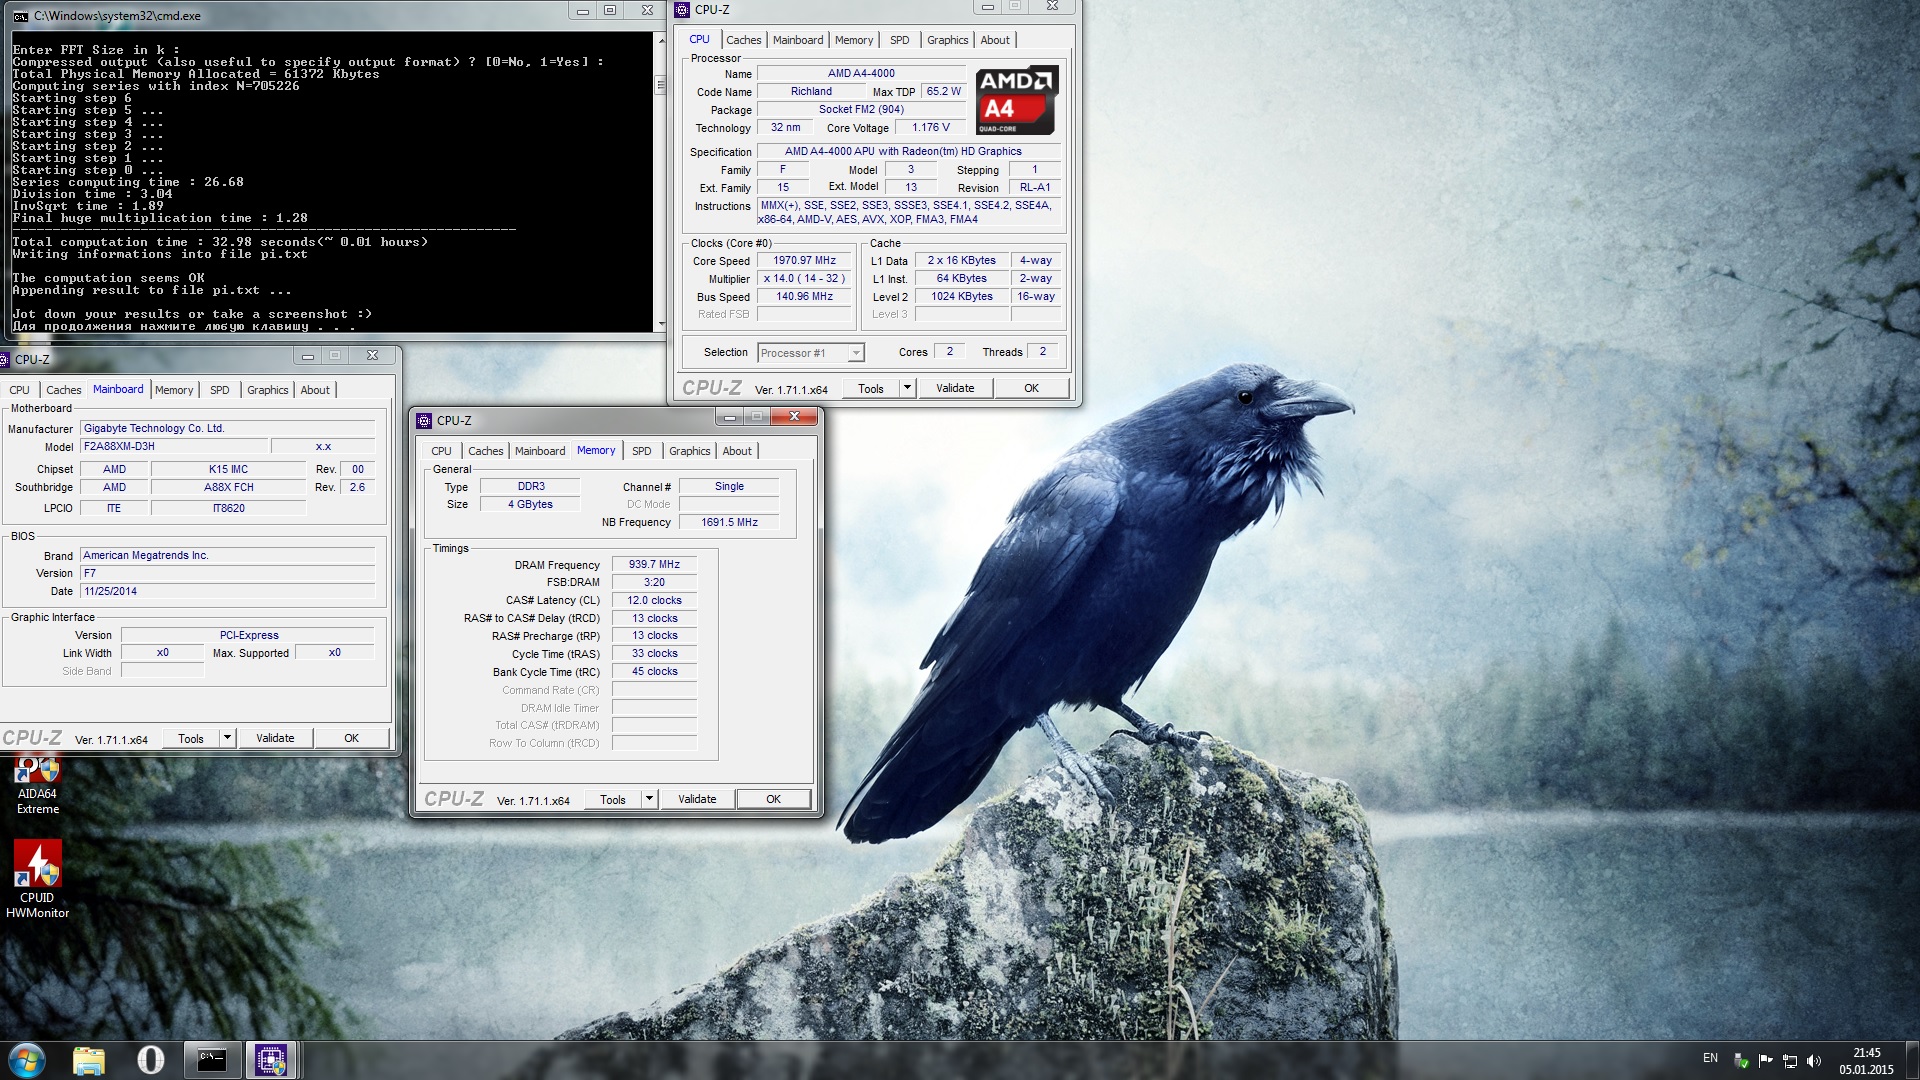Expand Tools arrow in CPU window
1920x1080 pixels.
click(907, 388)
